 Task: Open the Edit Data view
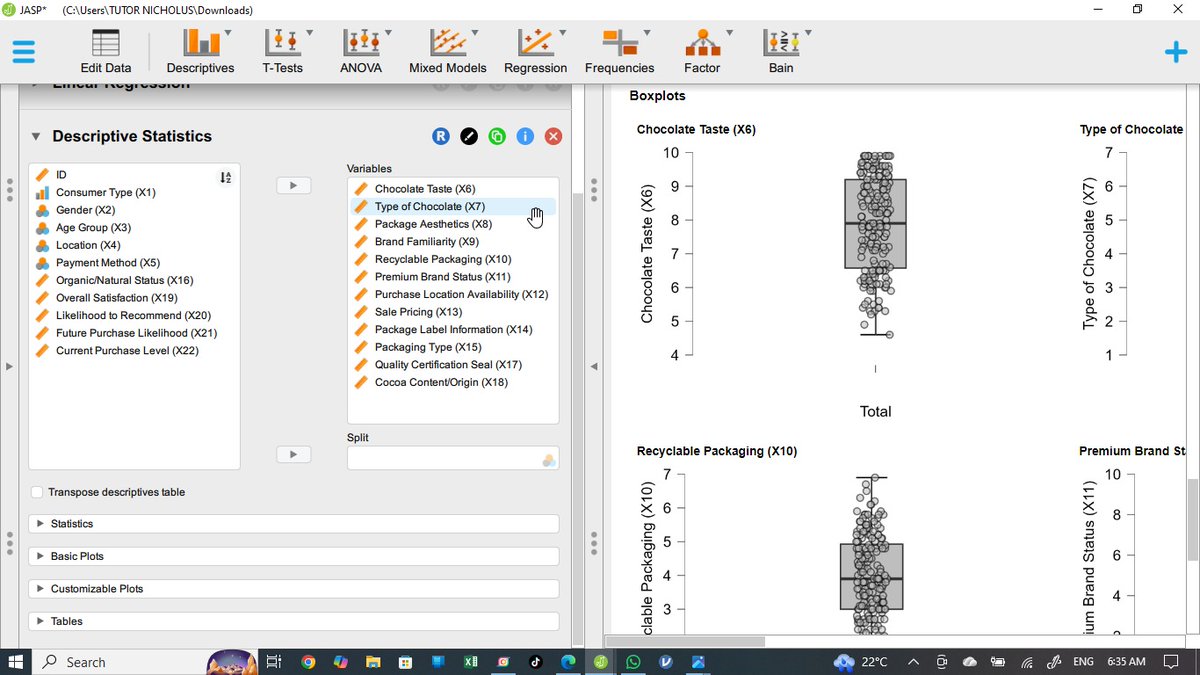click(x=105, y=51)
